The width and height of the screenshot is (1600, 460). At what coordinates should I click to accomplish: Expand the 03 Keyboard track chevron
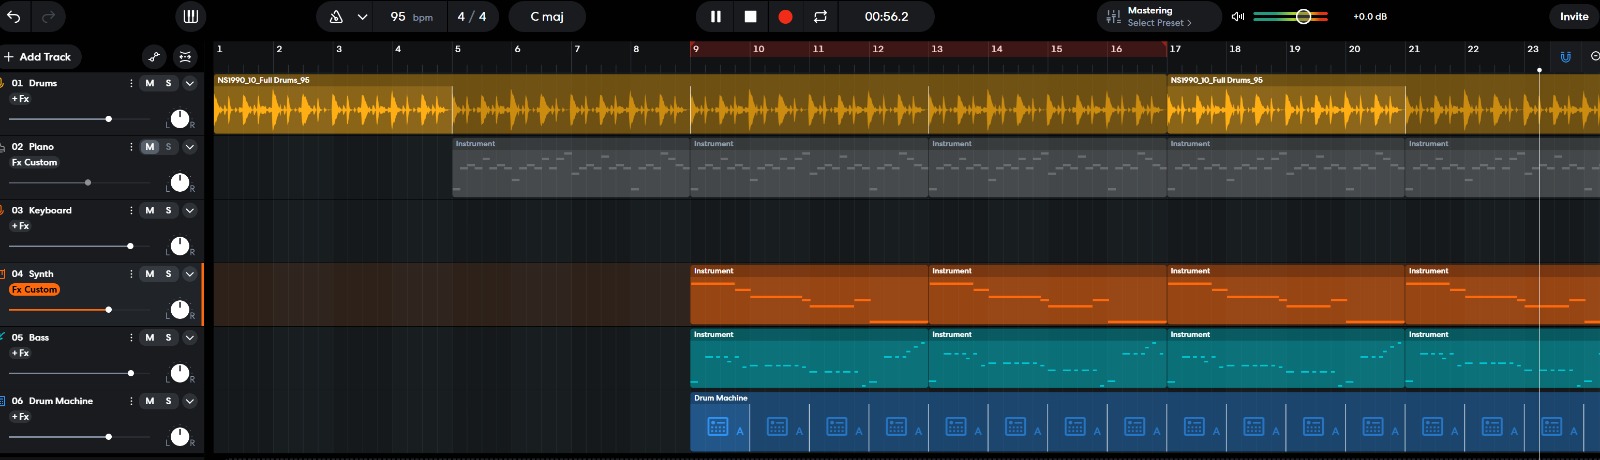[x=190, y=211]
